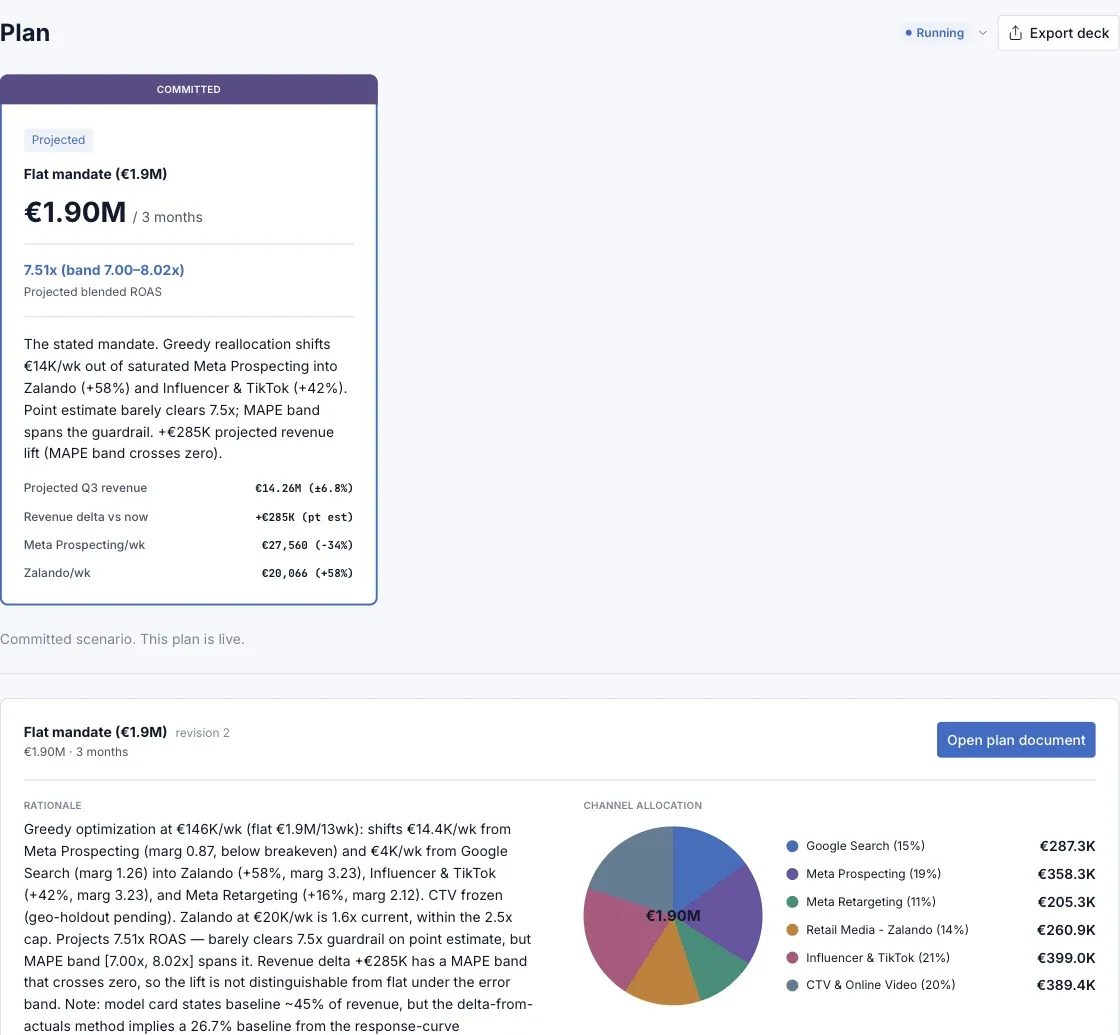
Task: Click the '€1.90M · 3 months' subtitle
Action: pos(76,752)
